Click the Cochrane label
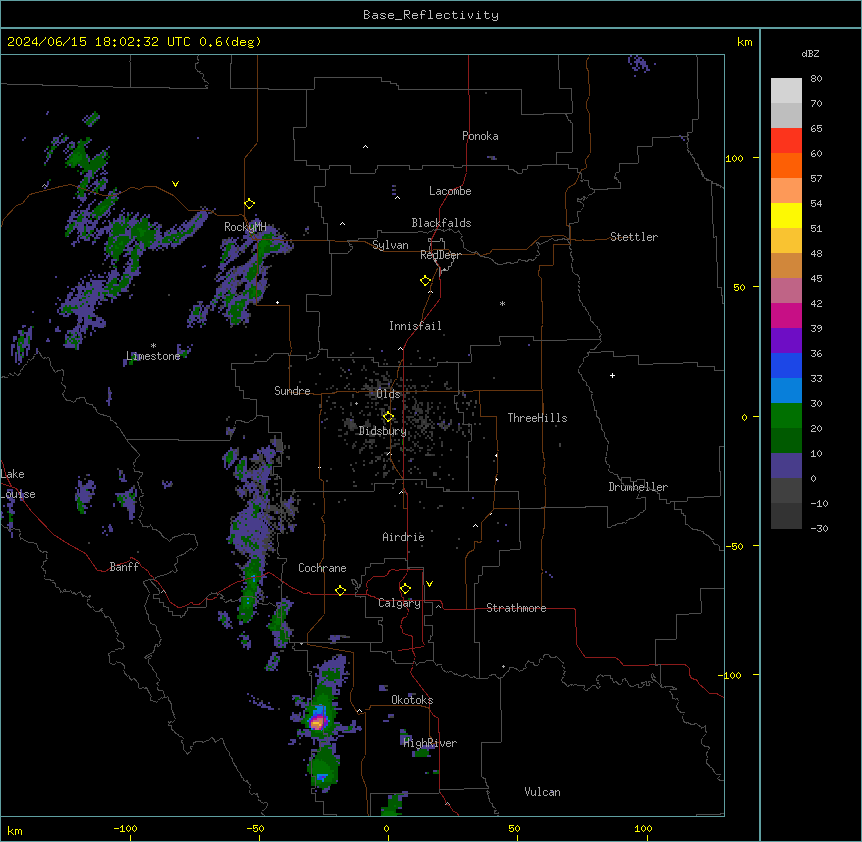 point(322,568)
